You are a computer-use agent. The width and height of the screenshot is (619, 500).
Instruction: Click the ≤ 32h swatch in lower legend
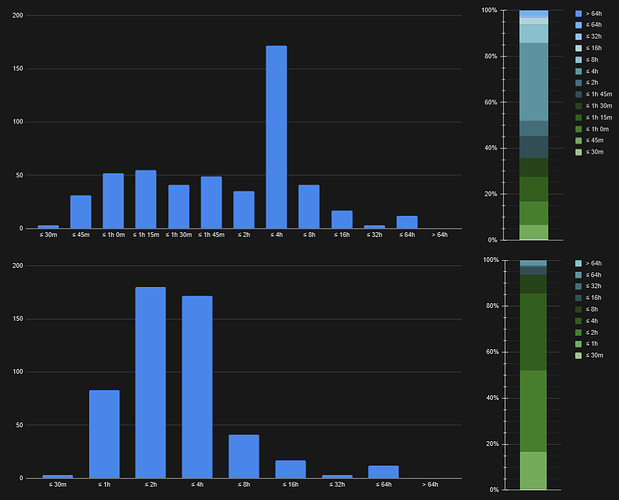tap(578, 287)
